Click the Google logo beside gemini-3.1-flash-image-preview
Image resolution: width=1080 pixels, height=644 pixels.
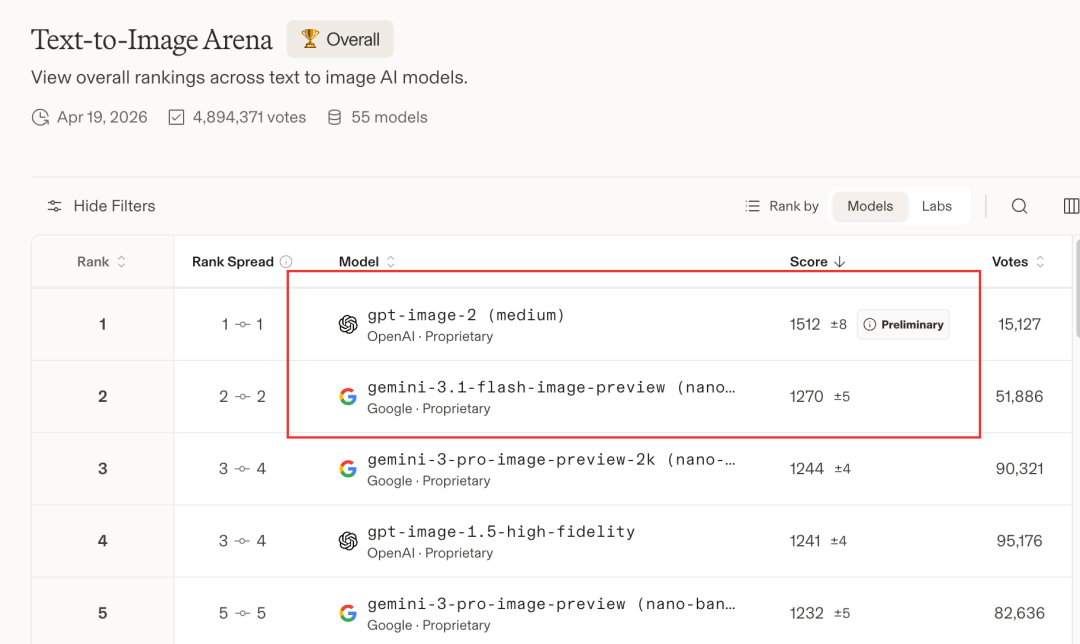coord(348,397)
